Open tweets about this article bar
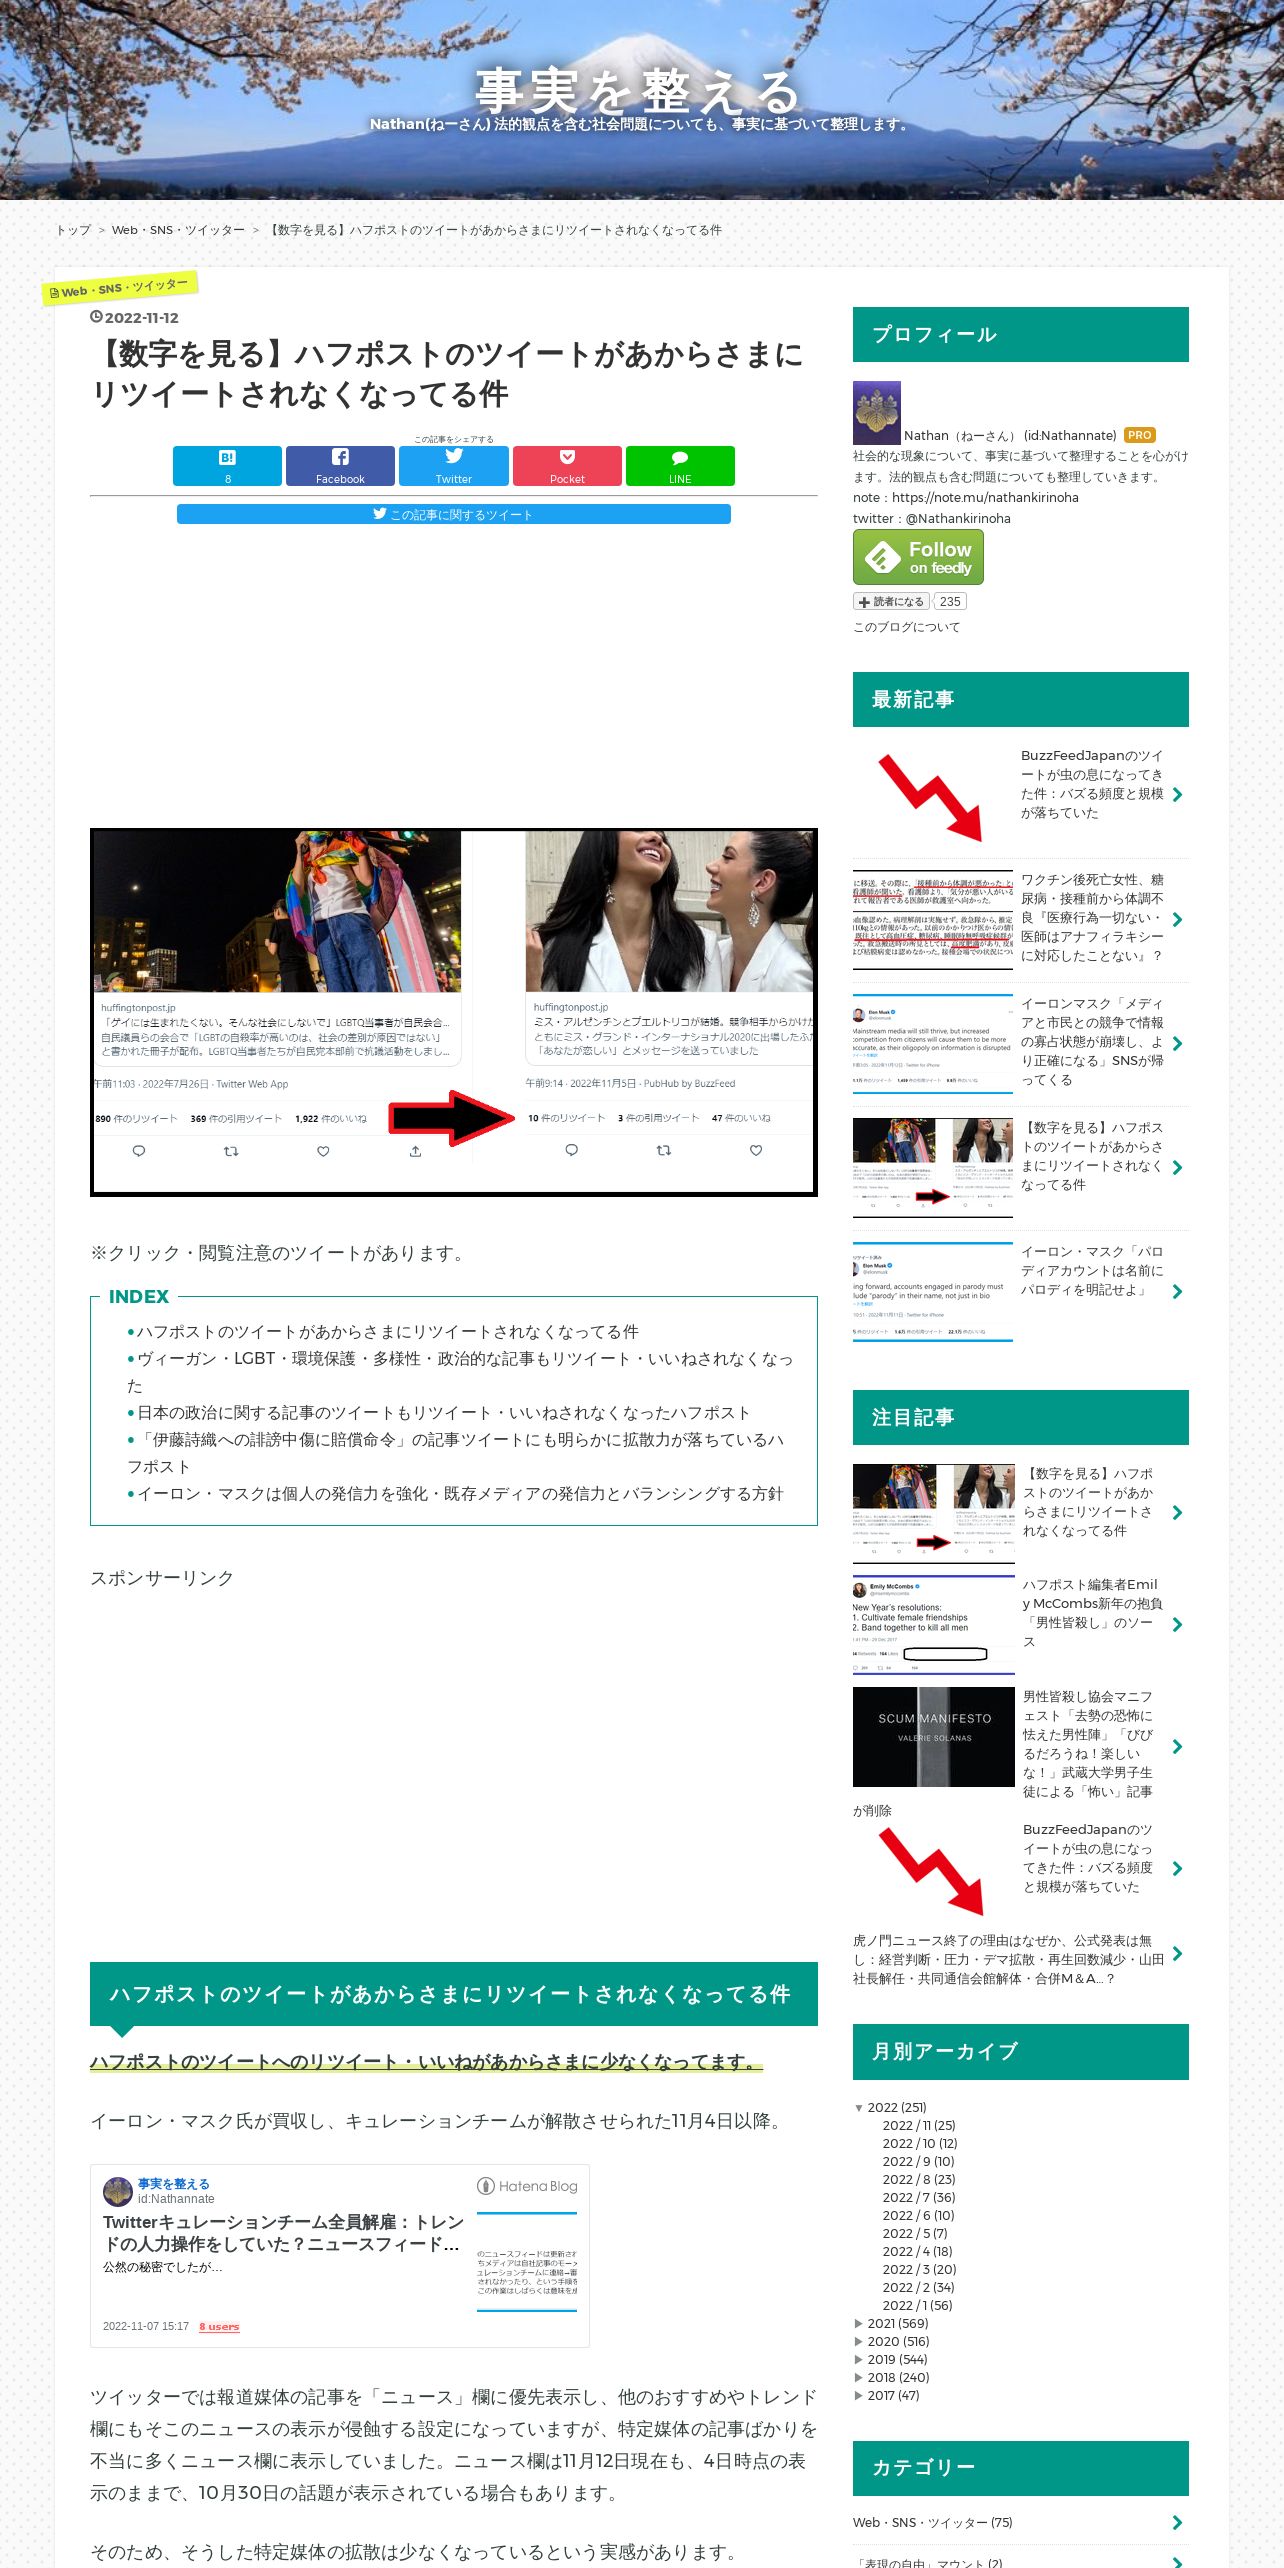Viewport: 1284px width, 2568px height. [x=453, y=514]
